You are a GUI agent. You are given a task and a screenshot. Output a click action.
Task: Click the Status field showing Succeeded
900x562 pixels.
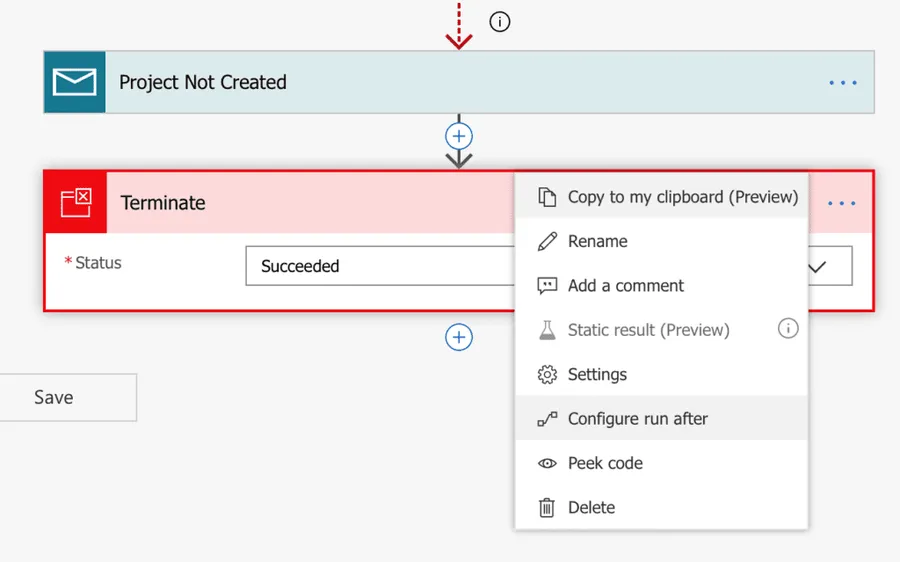(x=380, y=267)
